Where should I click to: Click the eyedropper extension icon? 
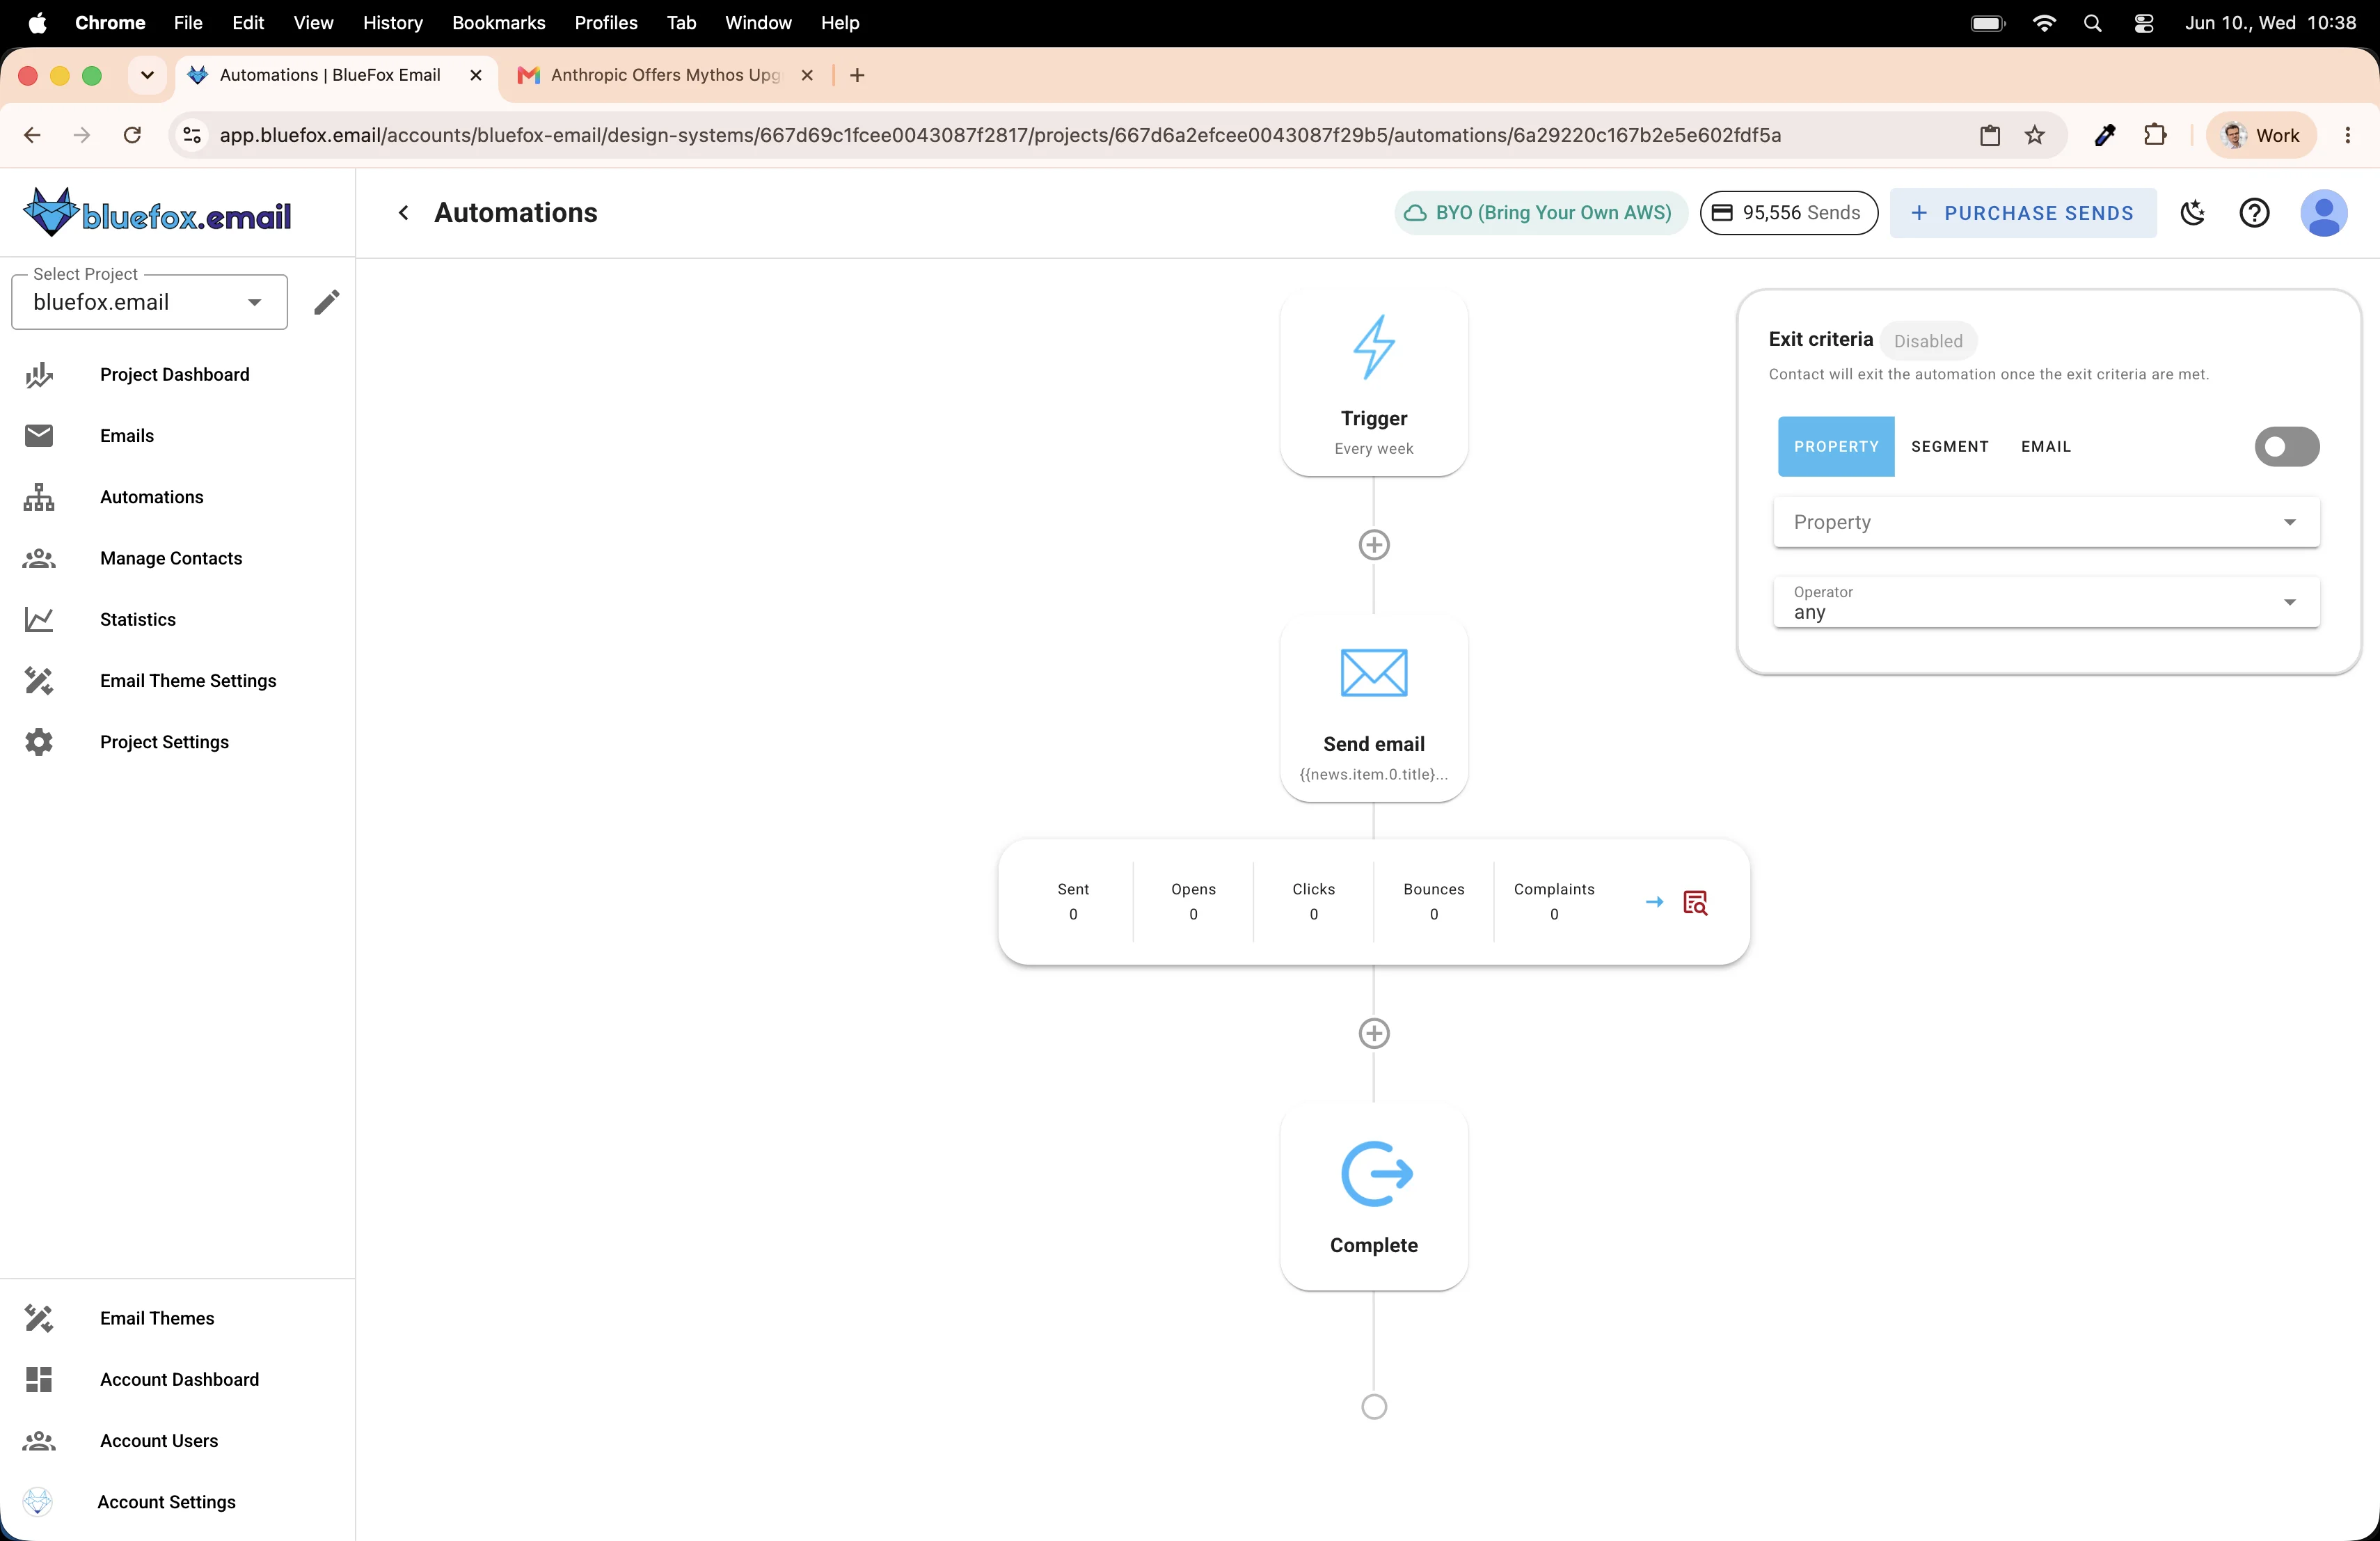[2104, 135]
